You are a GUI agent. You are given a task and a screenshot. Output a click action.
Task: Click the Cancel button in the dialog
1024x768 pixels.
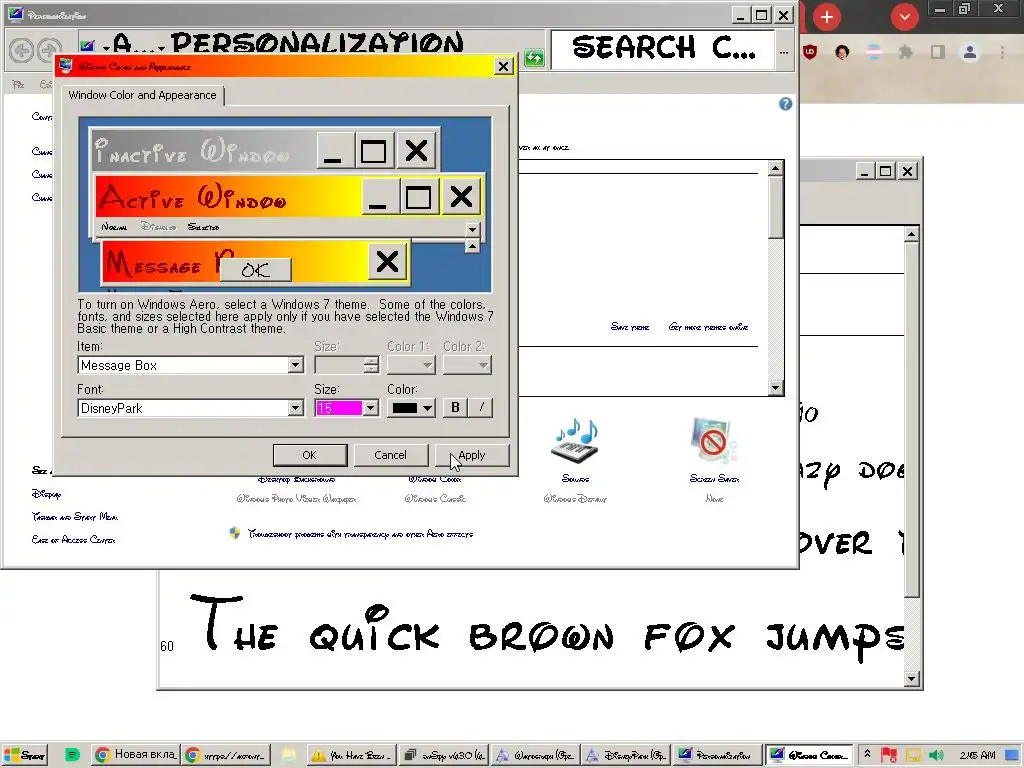pos(391,455)
